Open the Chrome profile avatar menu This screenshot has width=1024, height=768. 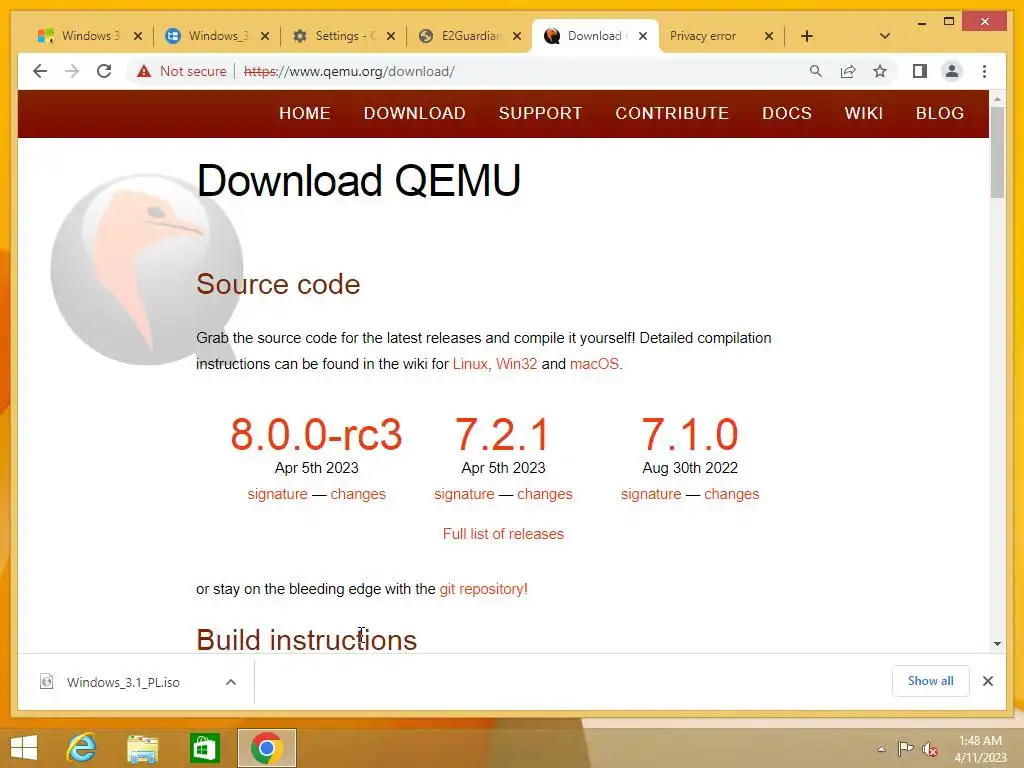tap(952, 71)
